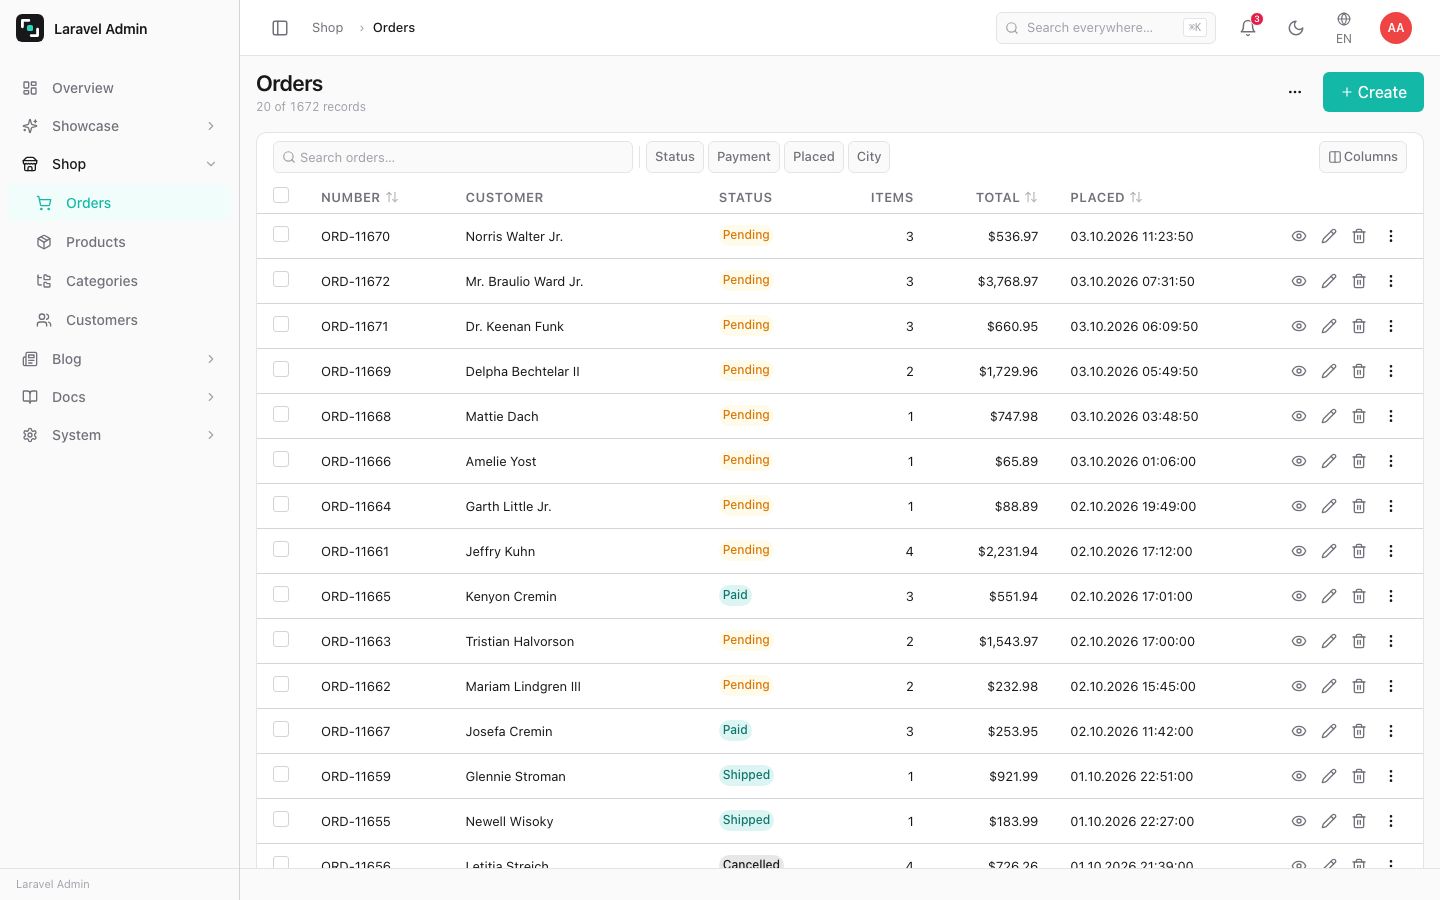Screen dimensions: 1440x900
Task: Open the notifications bell
Action: pyautogui.click(x=1248, y=28)
